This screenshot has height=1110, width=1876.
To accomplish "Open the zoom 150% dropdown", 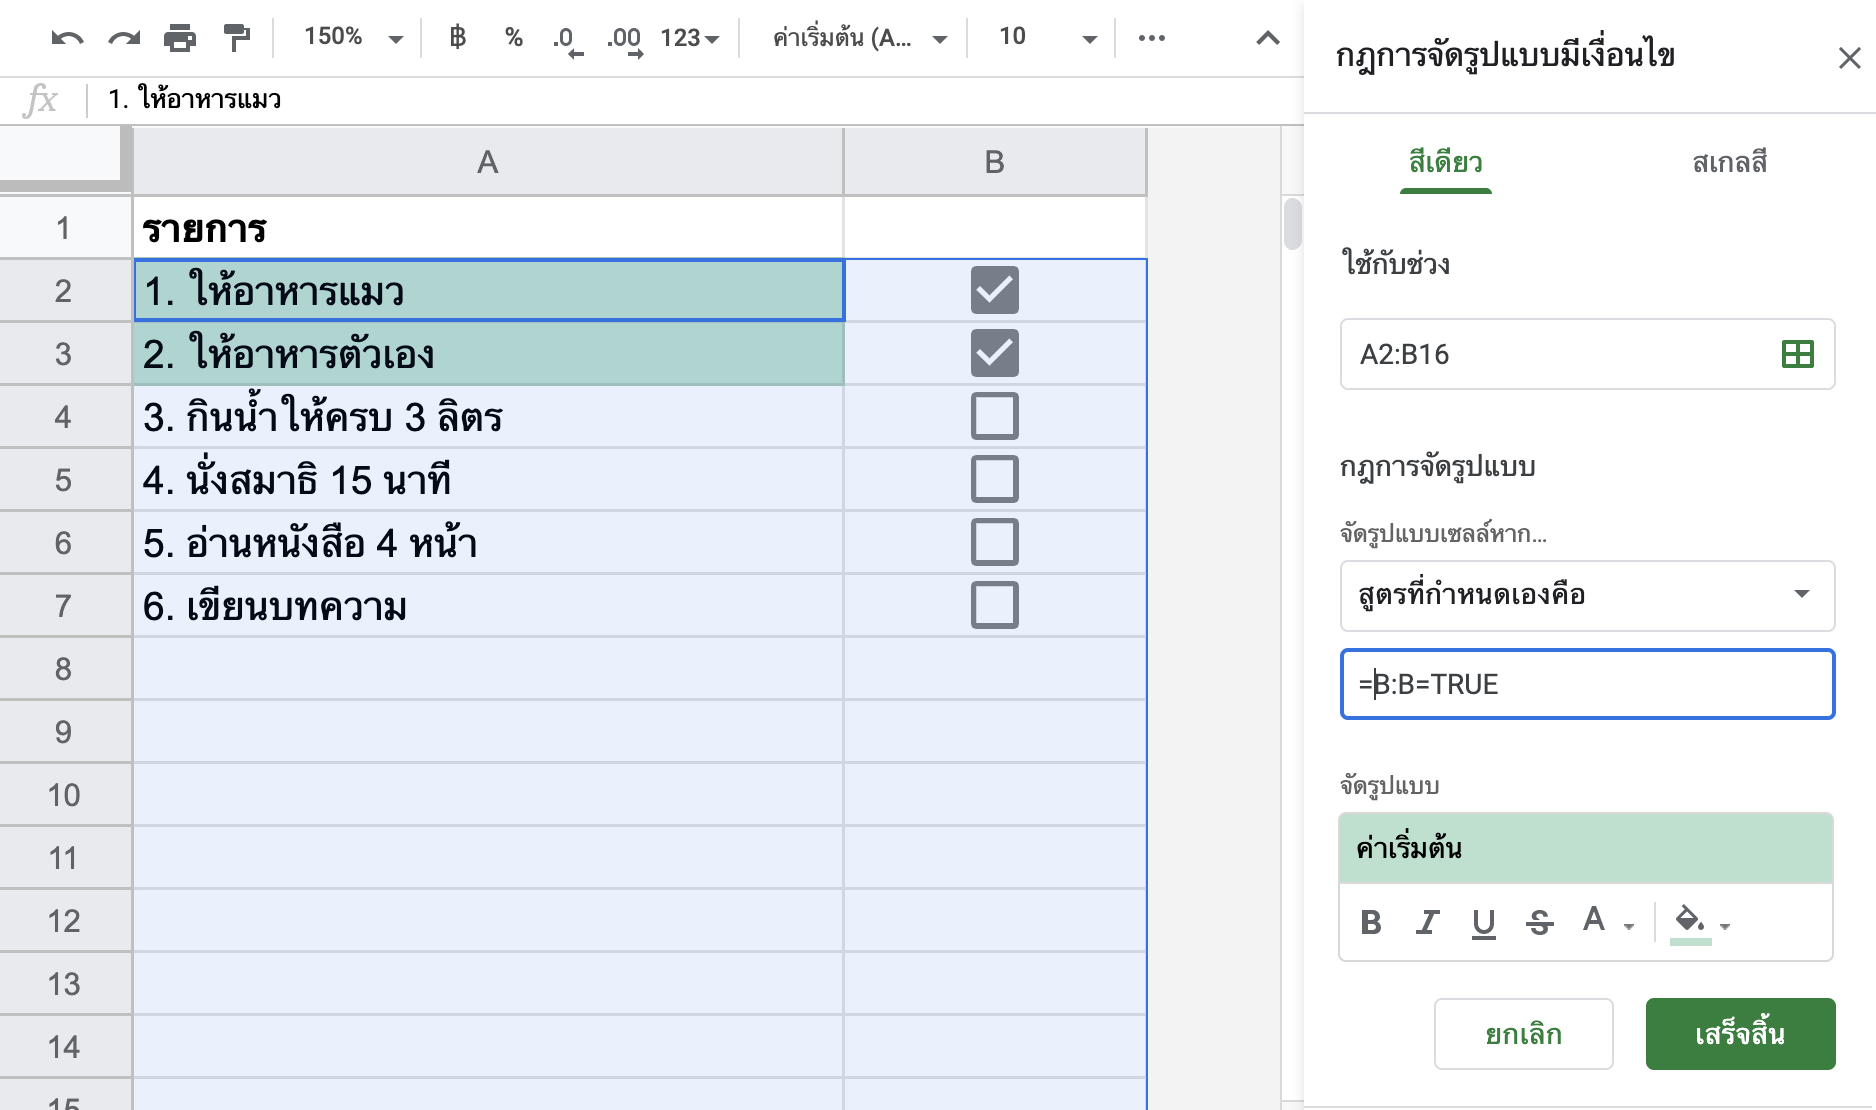I will (353, 37).
